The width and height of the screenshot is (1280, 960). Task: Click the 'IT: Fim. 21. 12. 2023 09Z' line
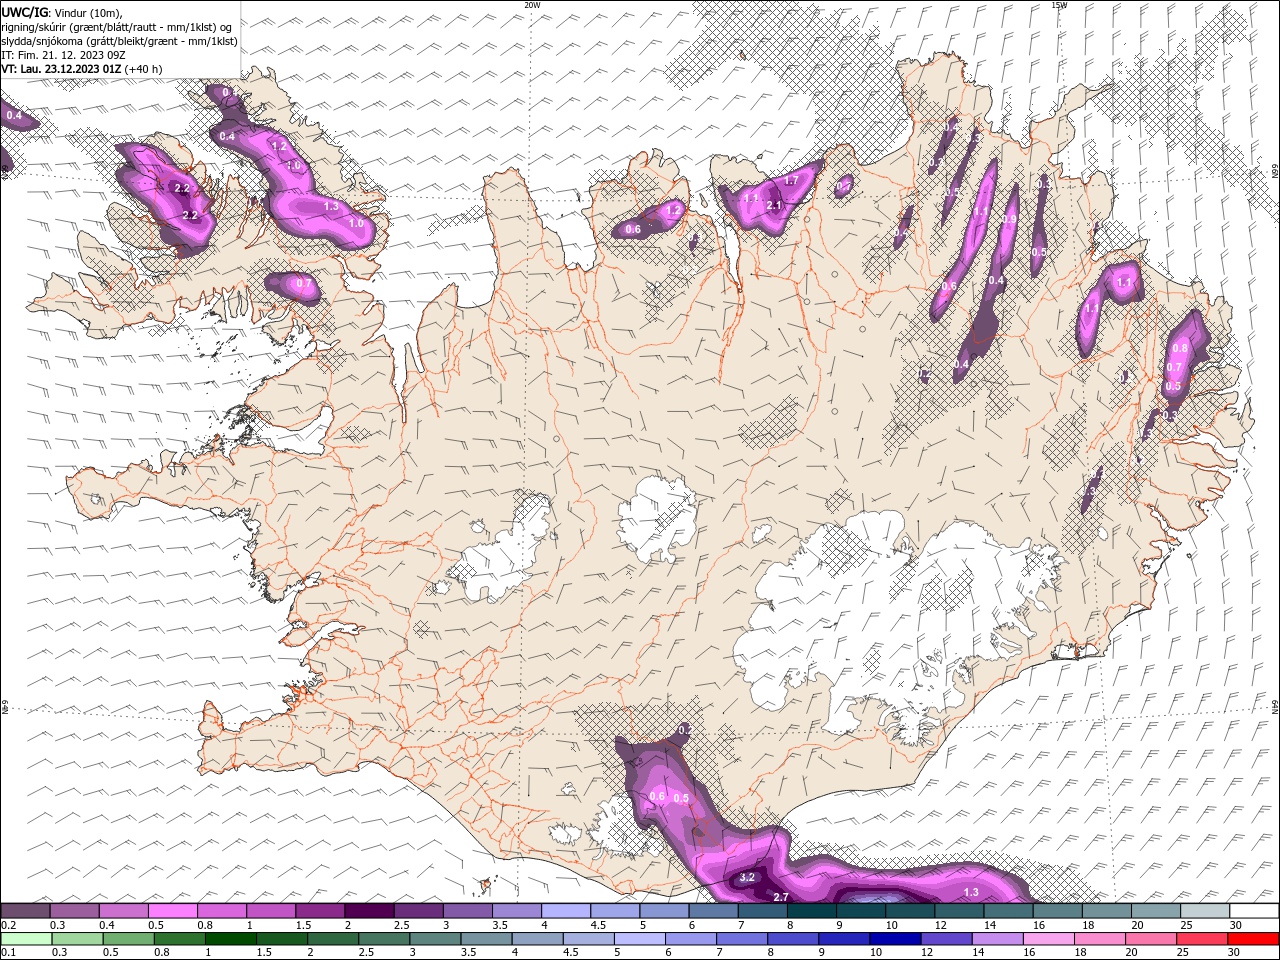tap(63, 55)
